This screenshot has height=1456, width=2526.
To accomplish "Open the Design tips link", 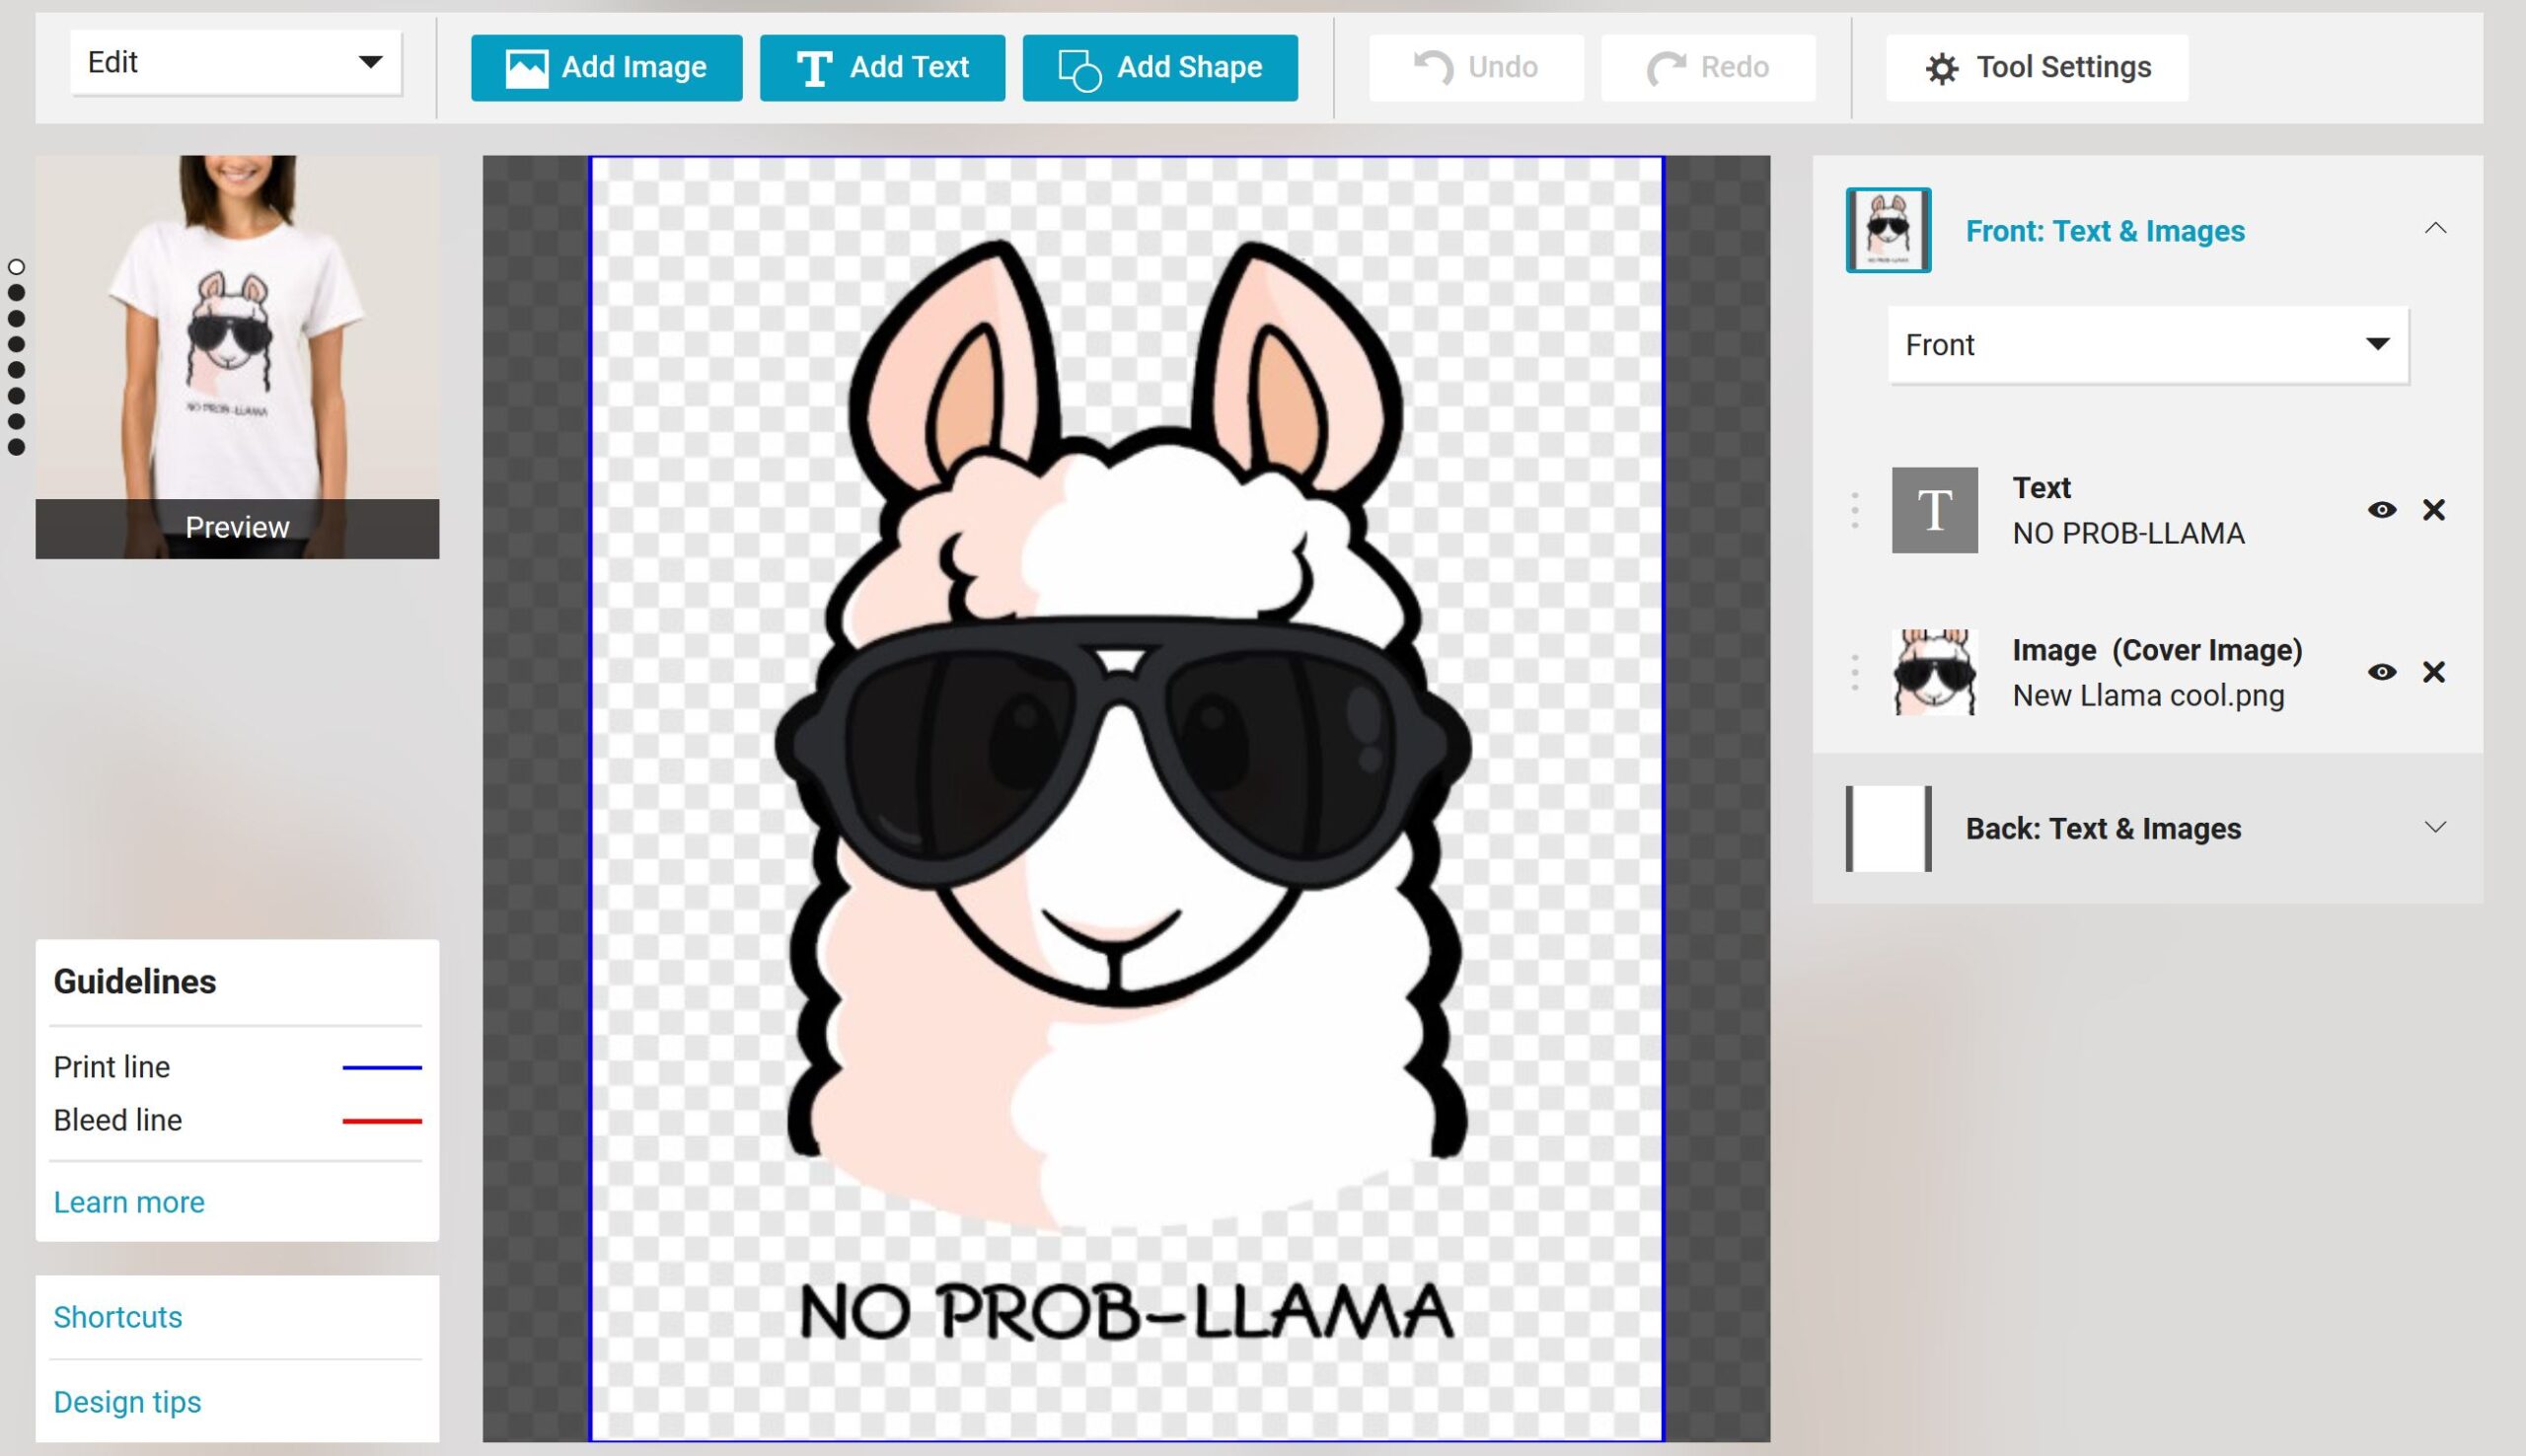I will pos(127,1402).
